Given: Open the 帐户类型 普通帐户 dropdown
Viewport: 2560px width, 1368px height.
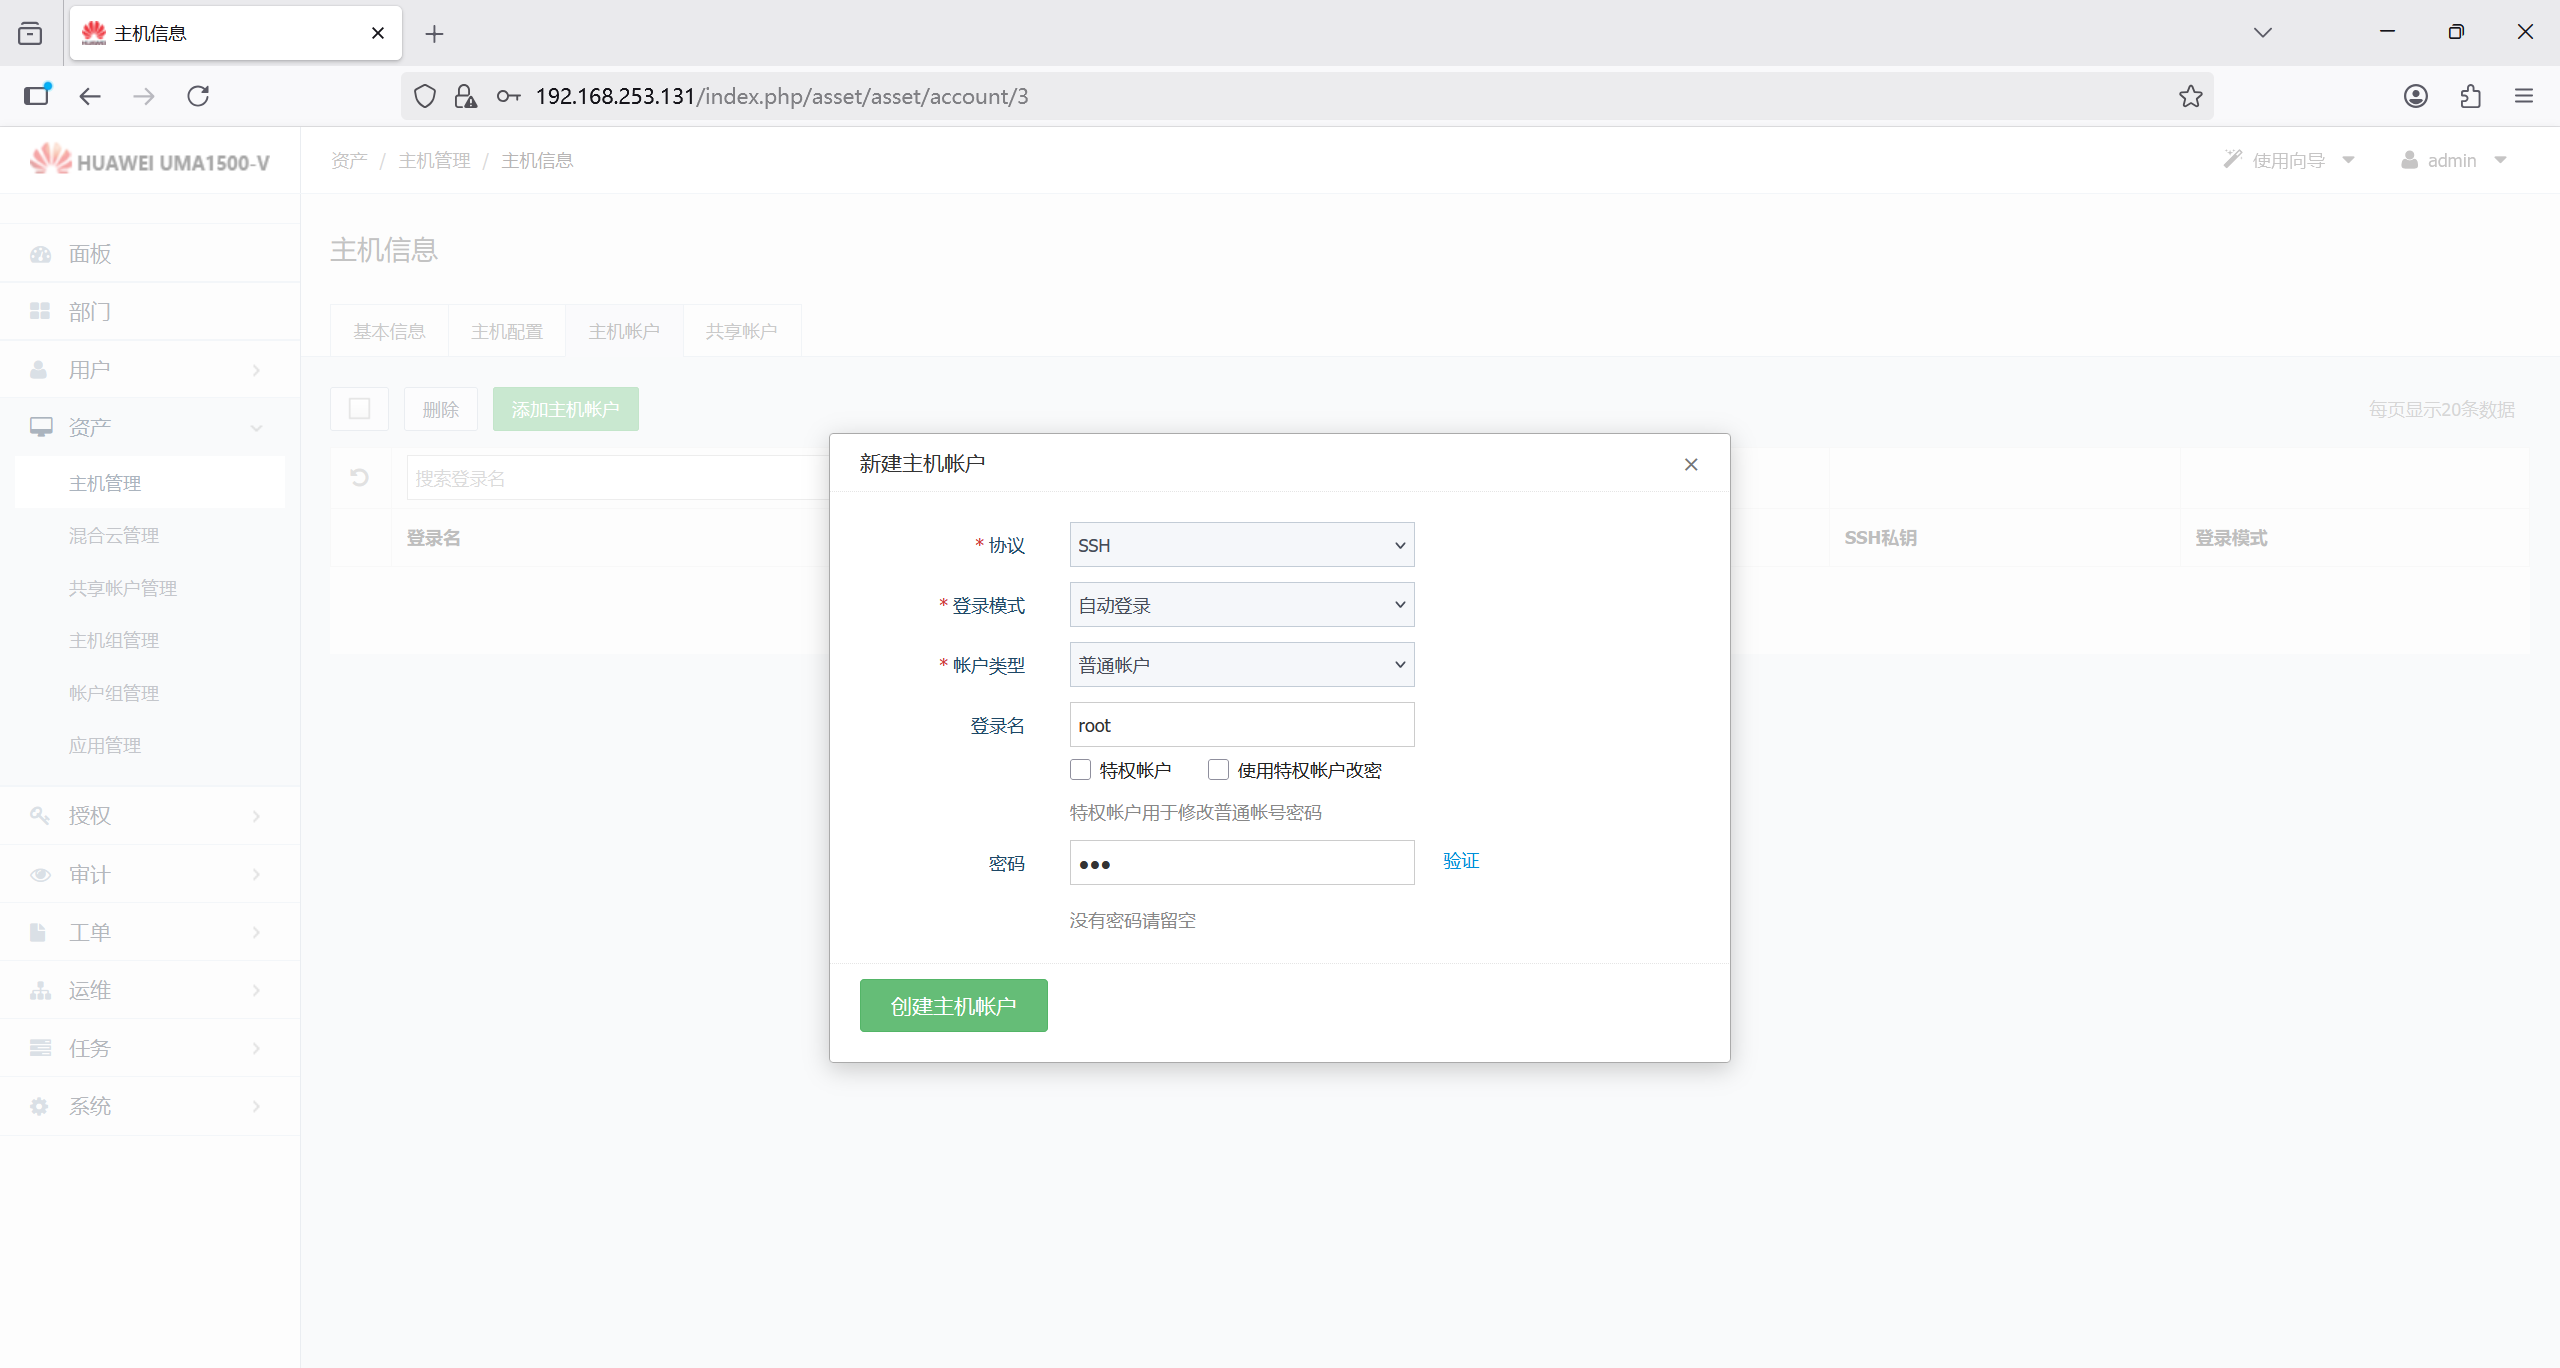Looking at the screenshot, I should click(1241, 665).
